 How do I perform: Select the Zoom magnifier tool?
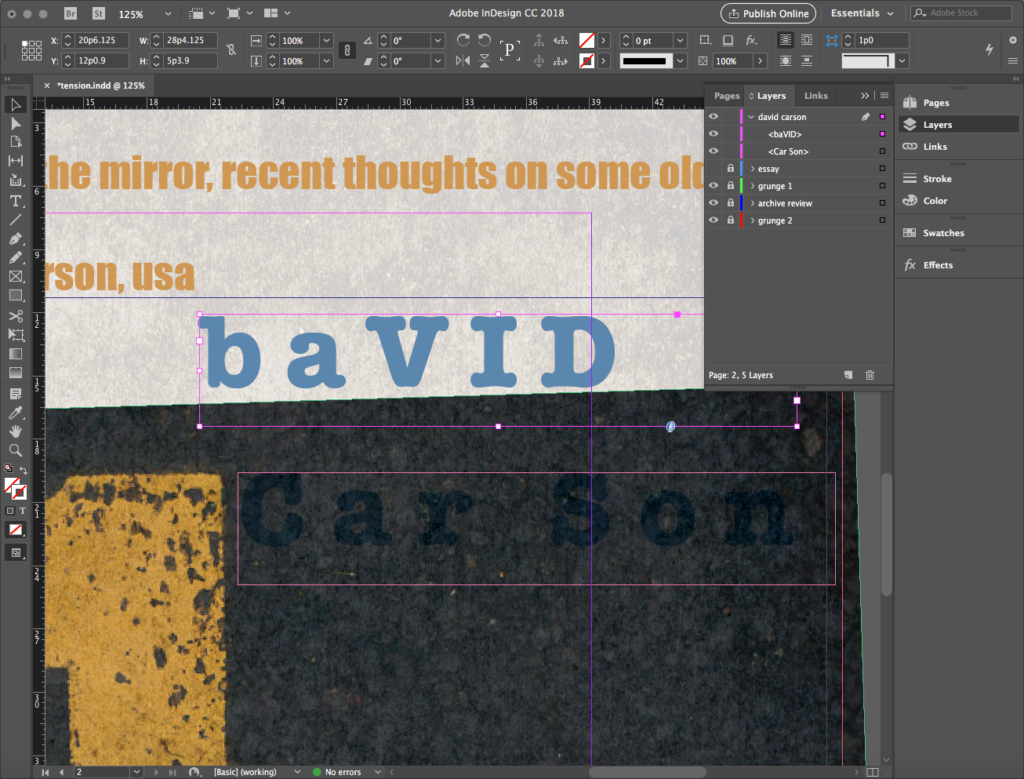(16, 450)
